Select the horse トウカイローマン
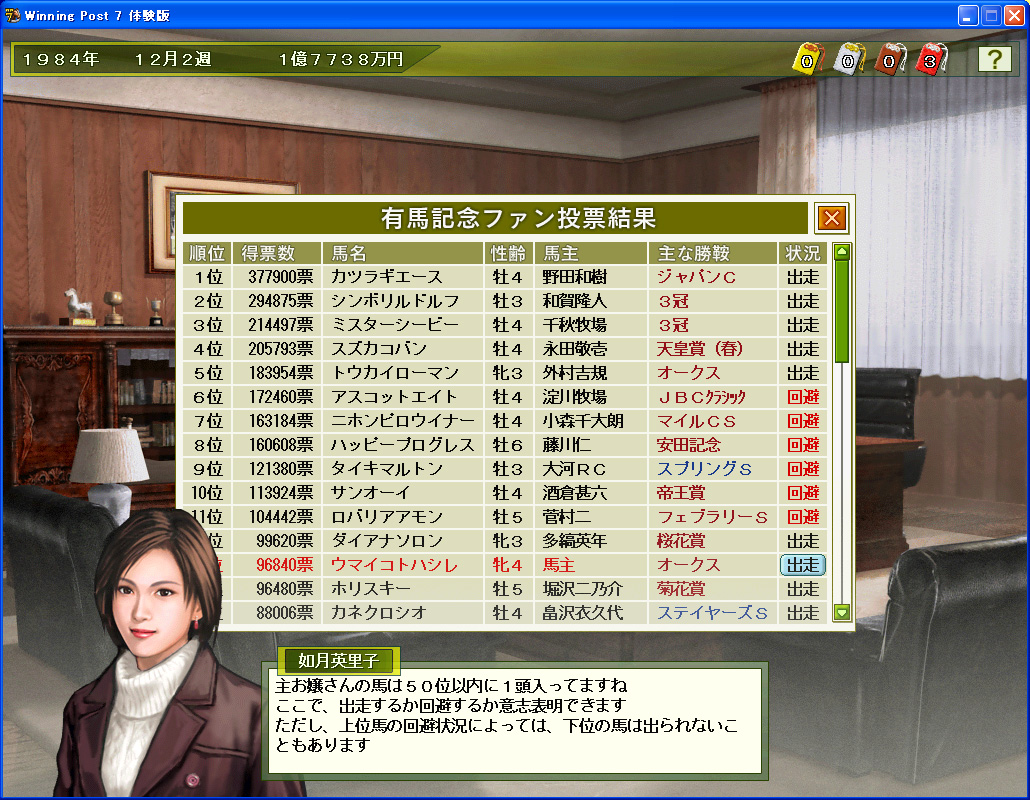 coord(395,372)
